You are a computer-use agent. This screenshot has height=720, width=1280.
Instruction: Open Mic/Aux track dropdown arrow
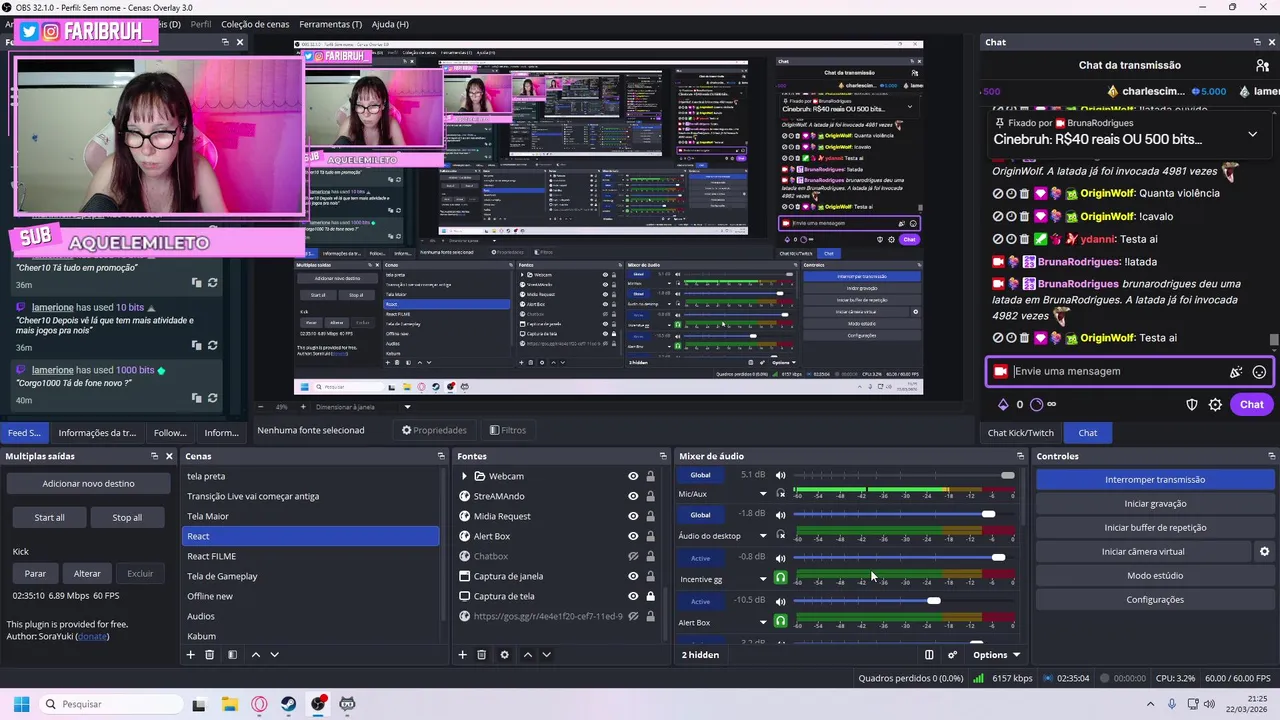pyautogui.click(x=763, y=494)
